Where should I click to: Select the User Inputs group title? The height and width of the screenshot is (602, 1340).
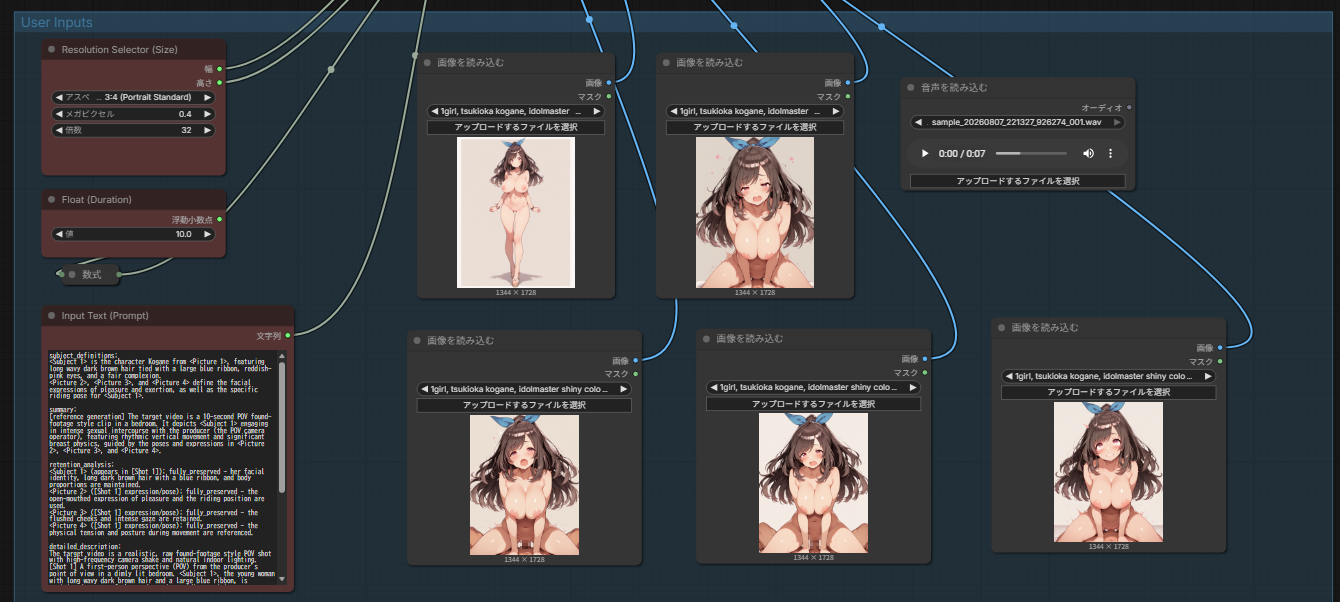pyautogui.click(x=57, y=22)
